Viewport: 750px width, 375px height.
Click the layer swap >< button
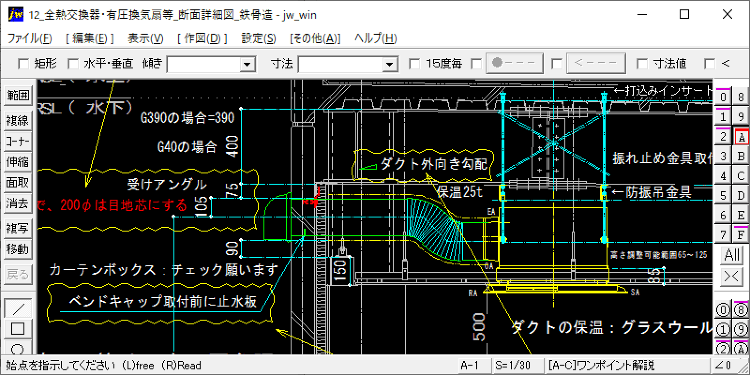coord(732,276)
